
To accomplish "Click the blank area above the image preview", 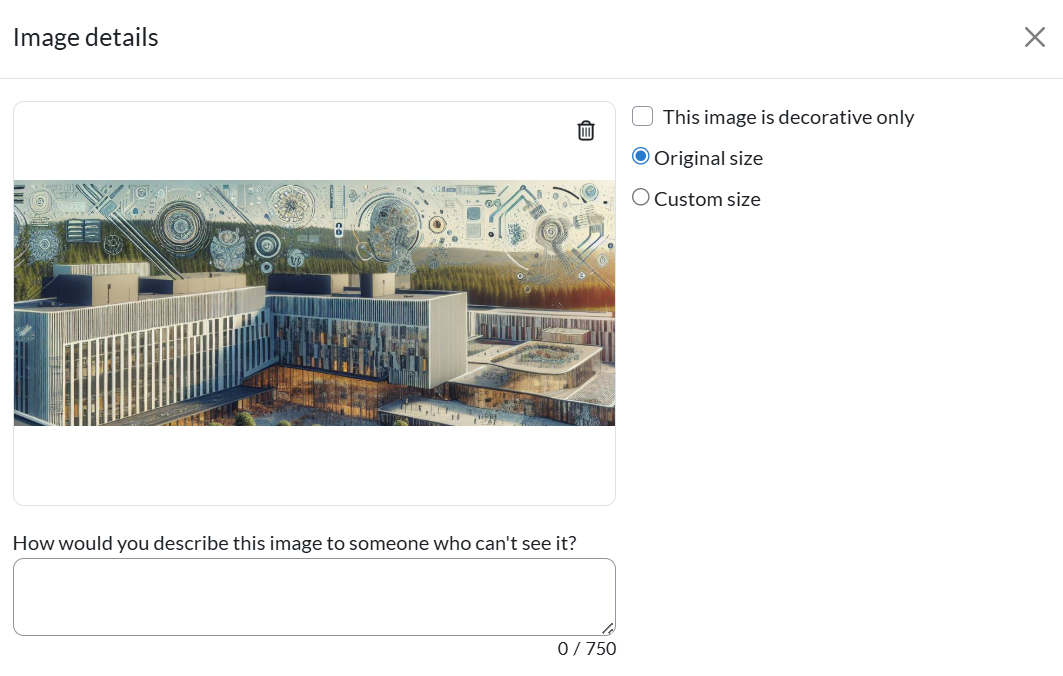I will pyautogui.click(x=300, y=140).
